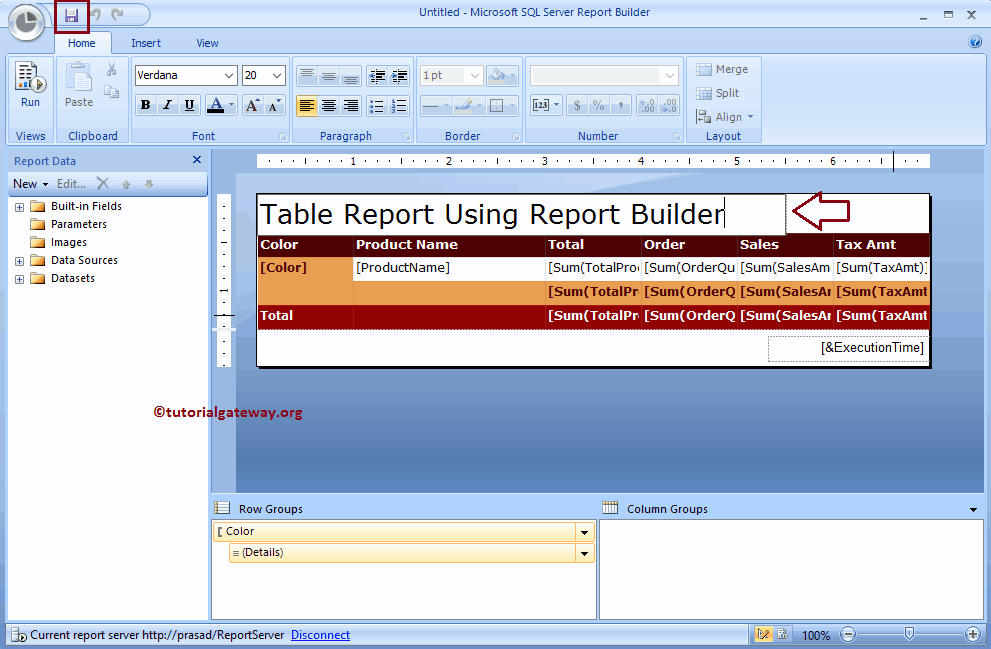
Task: Click the Save icon in Quick Access Toolbar
Action: (x=71, y=15)
